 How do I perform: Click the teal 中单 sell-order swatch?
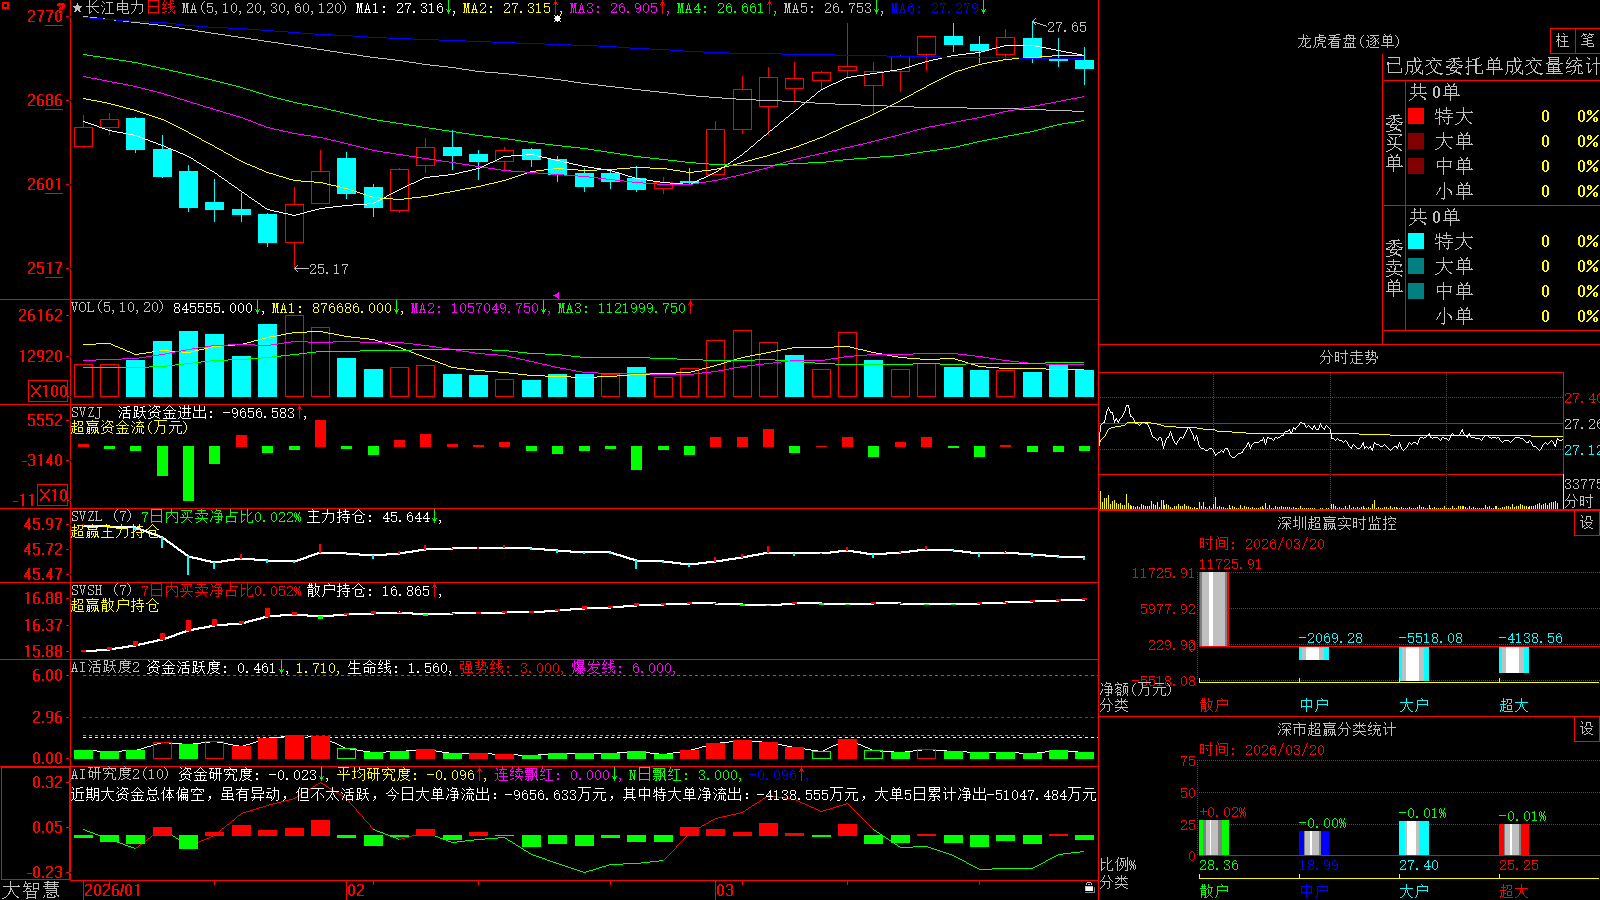click(x=1416, y=291)
